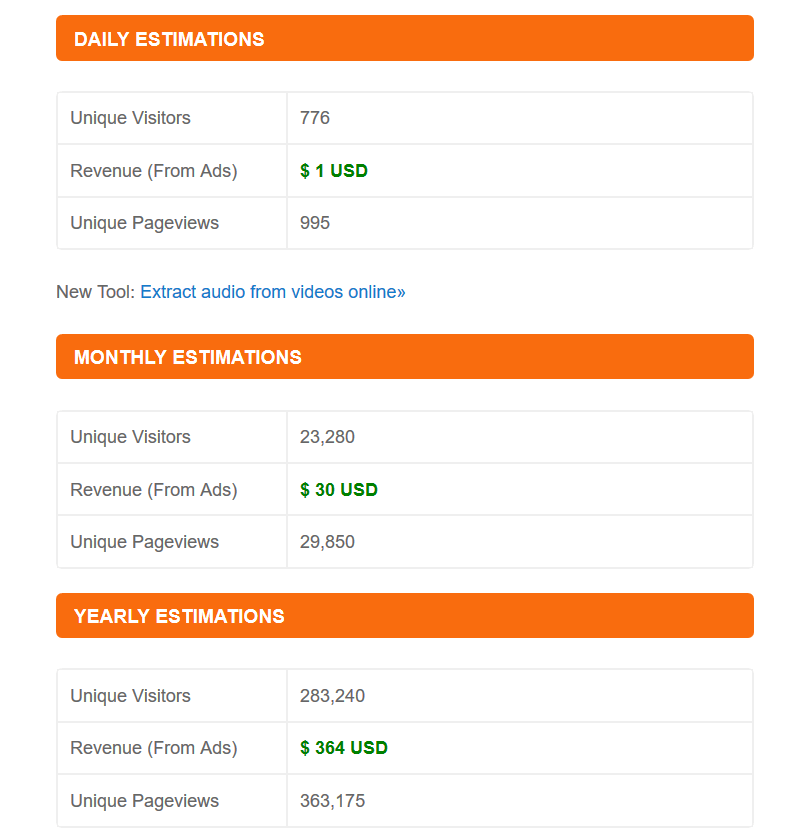Click Unique Pageviews label in the monthly table
804x840 pixels.
click(x=144, y=542)
